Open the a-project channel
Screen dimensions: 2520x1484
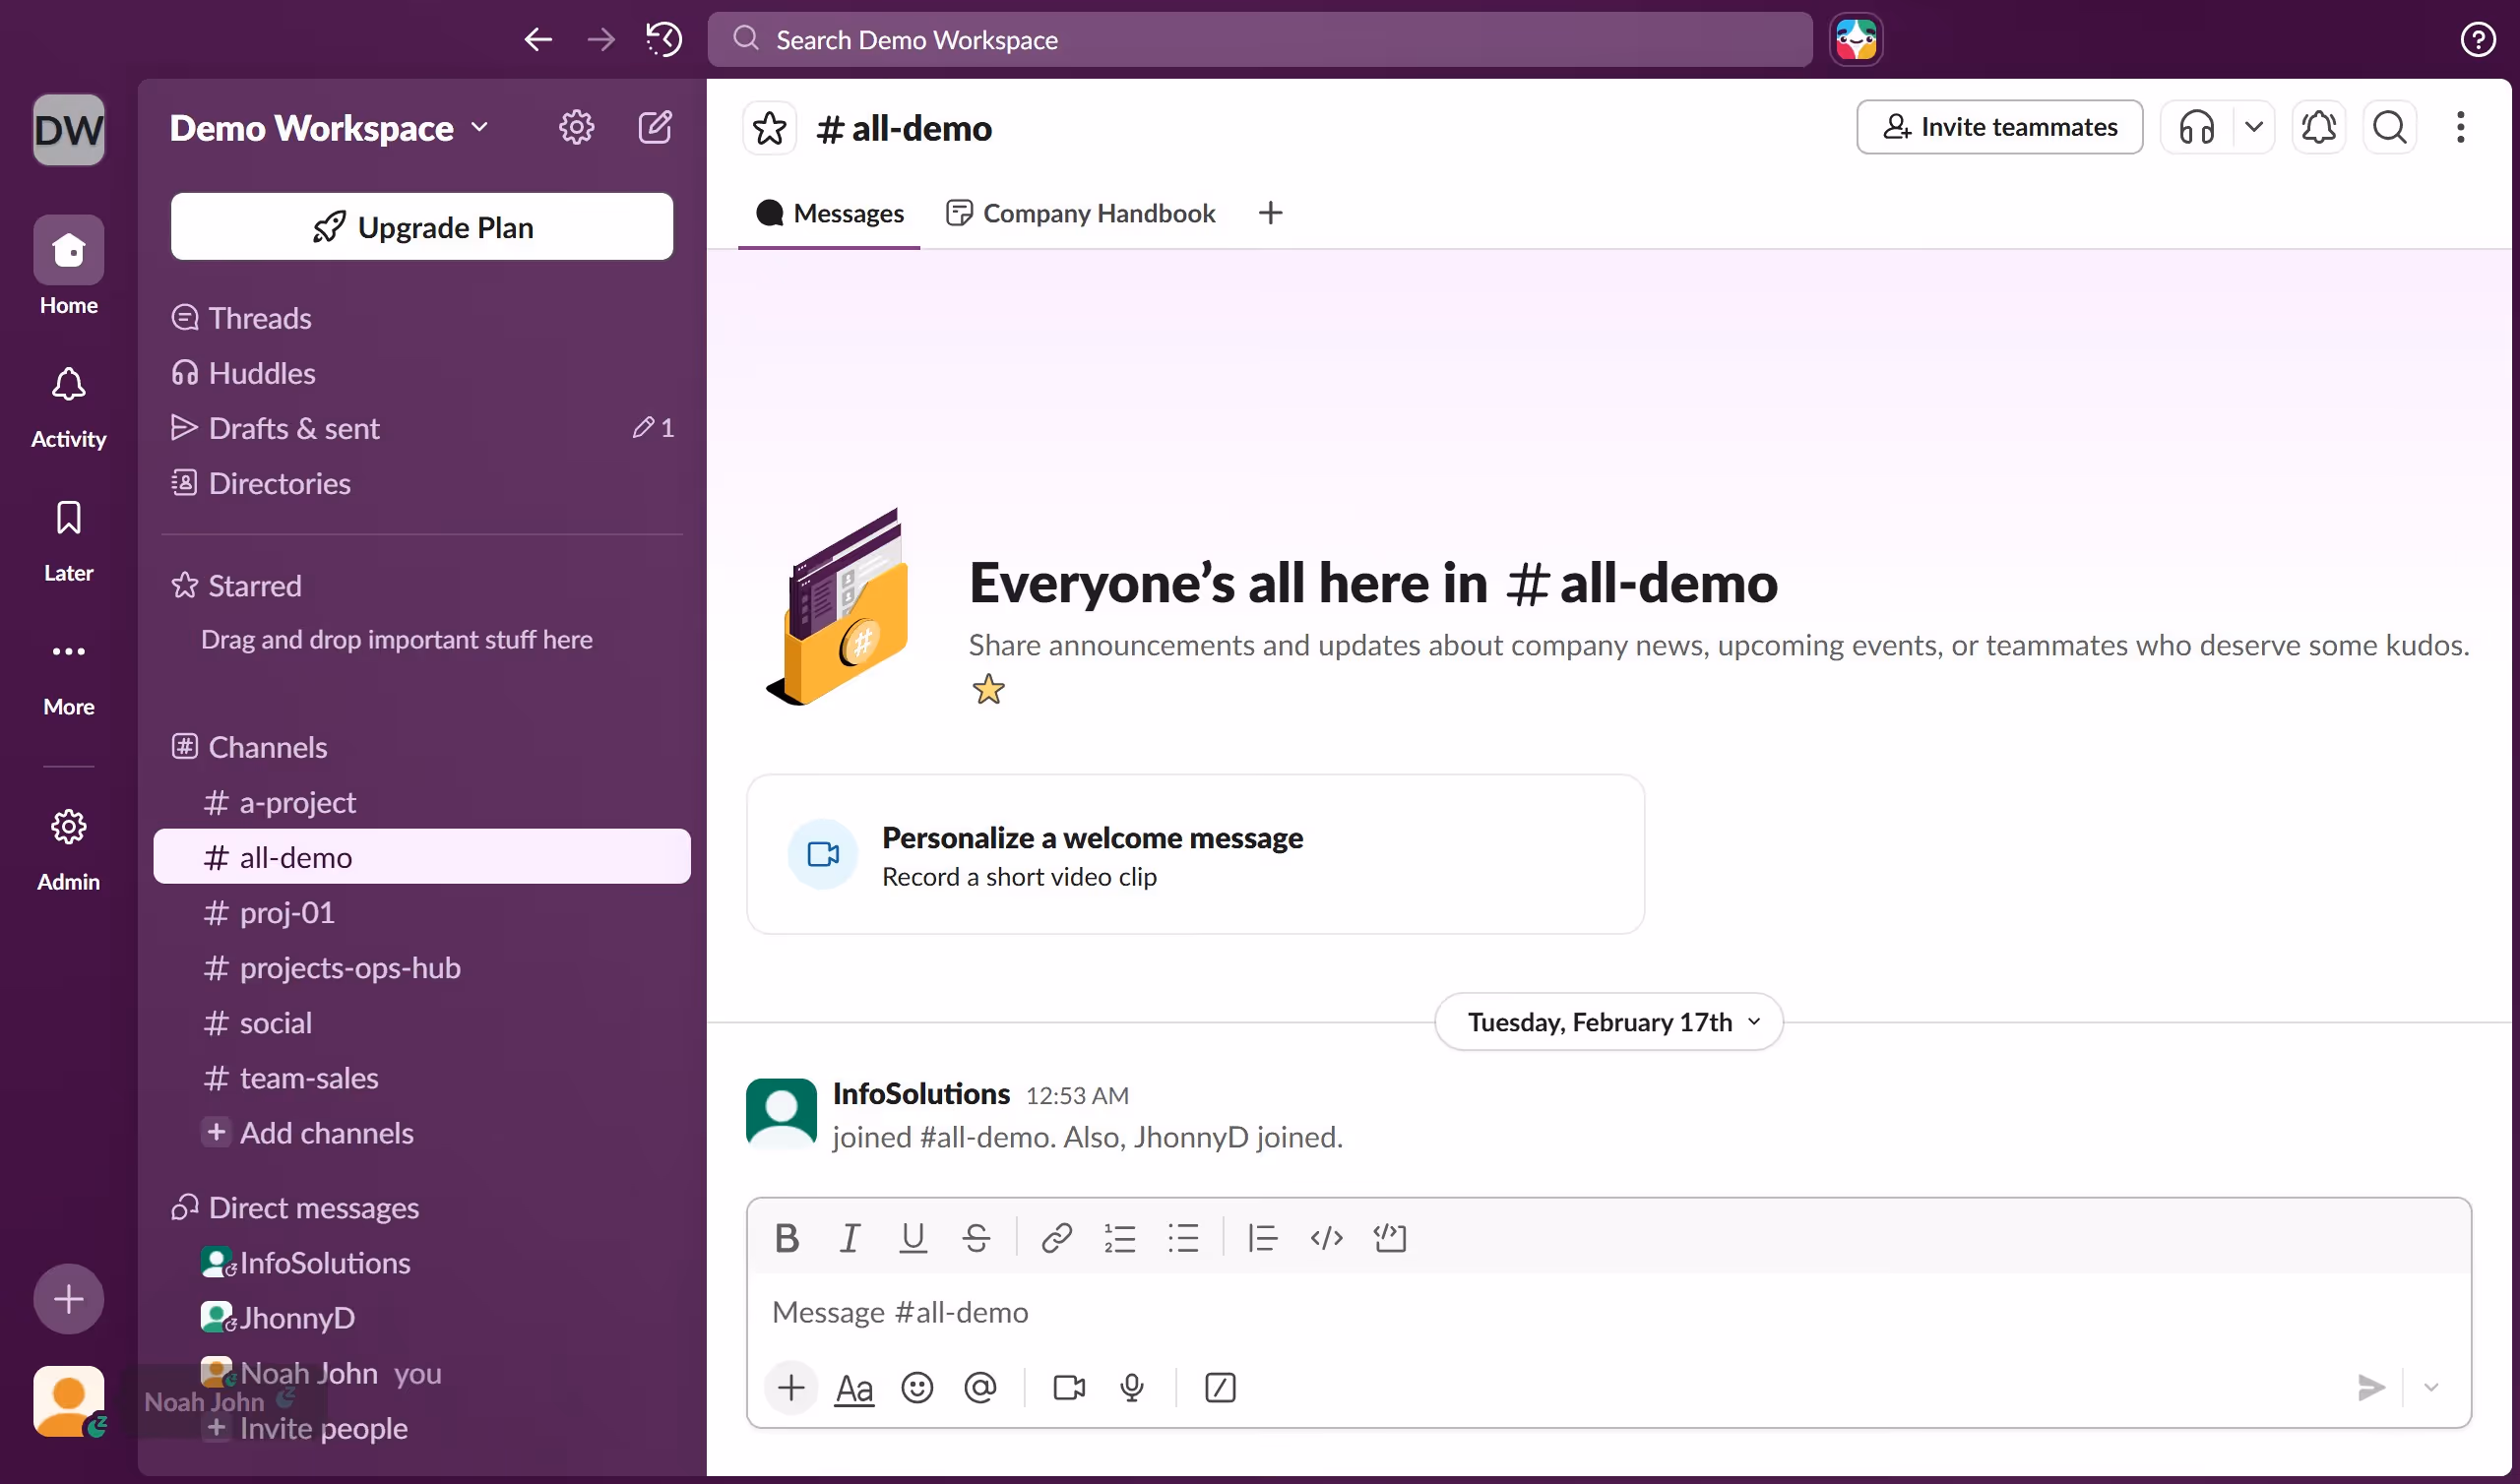point(421,802)
